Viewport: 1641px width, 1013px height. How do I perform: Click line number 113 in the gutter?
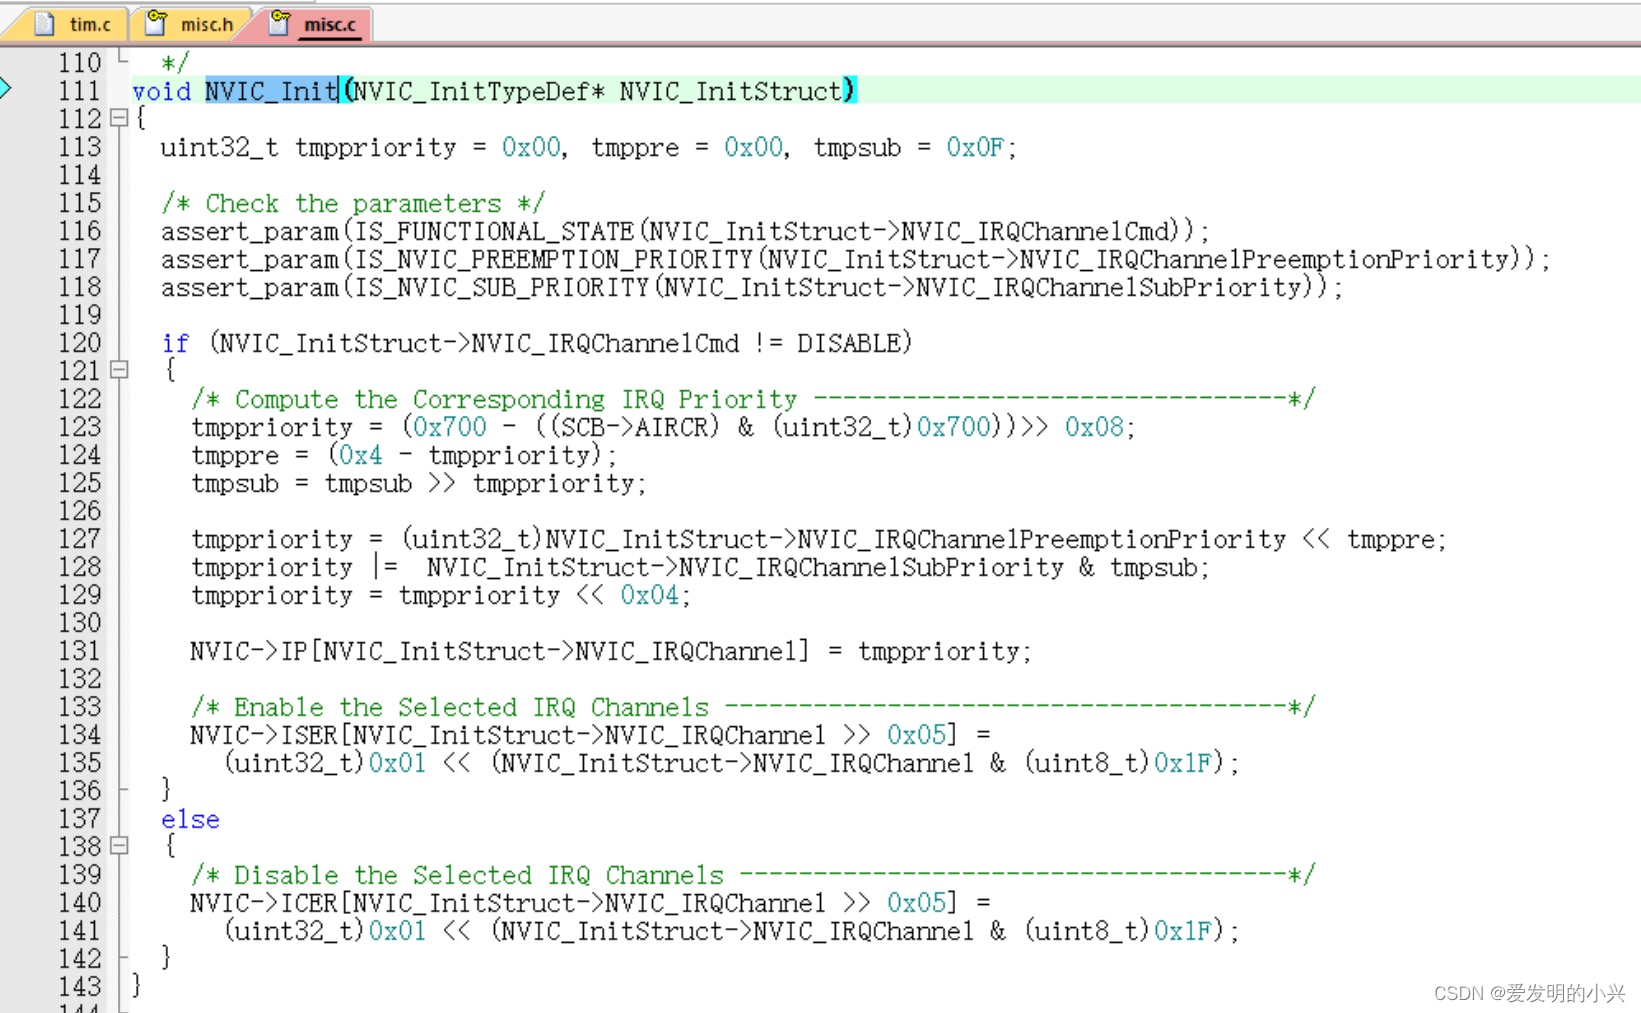pos(79,147)
